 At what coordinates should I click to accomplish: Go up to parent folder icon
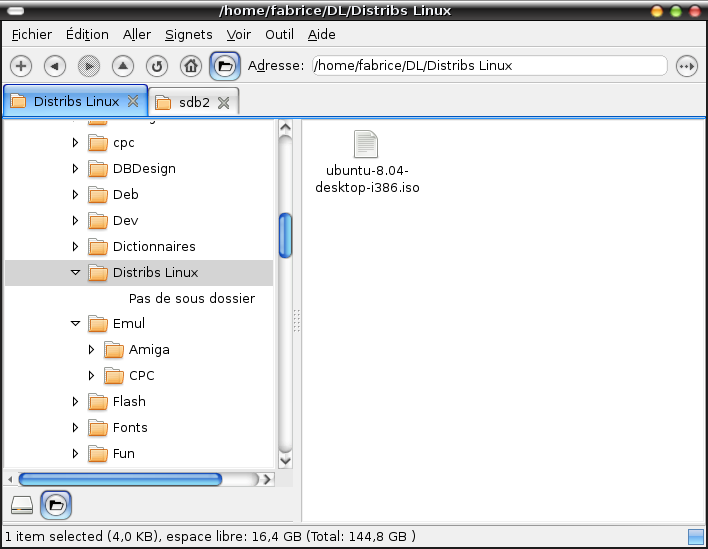(x=123, y=66)
